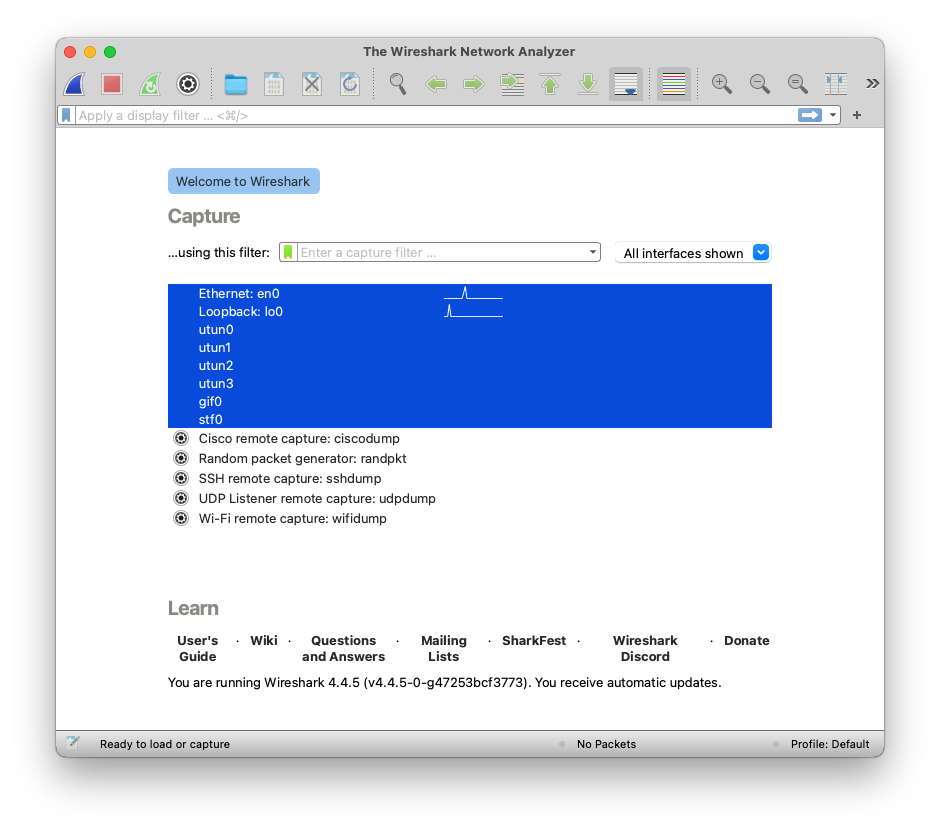Select UDP Listener remote capture: udpdump
Screen dimensions: 940x831
click(317, 498)
